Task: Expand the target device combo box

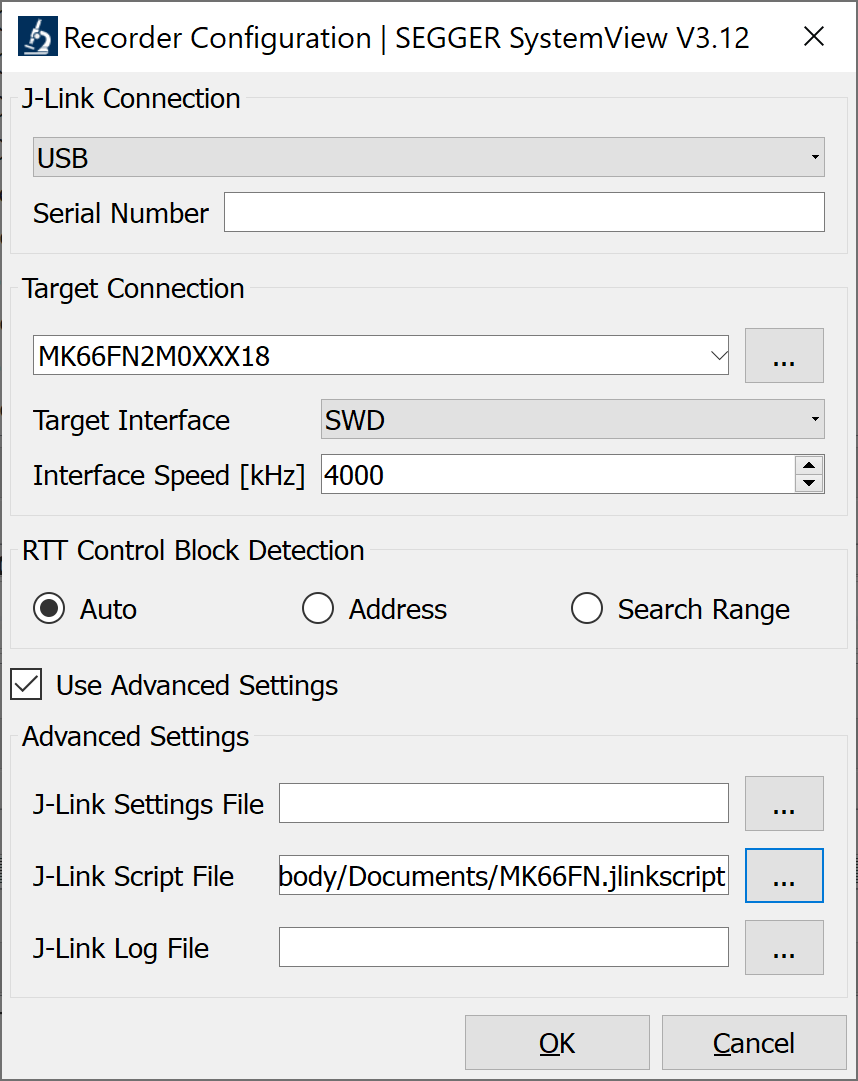Action: [717, 355]
